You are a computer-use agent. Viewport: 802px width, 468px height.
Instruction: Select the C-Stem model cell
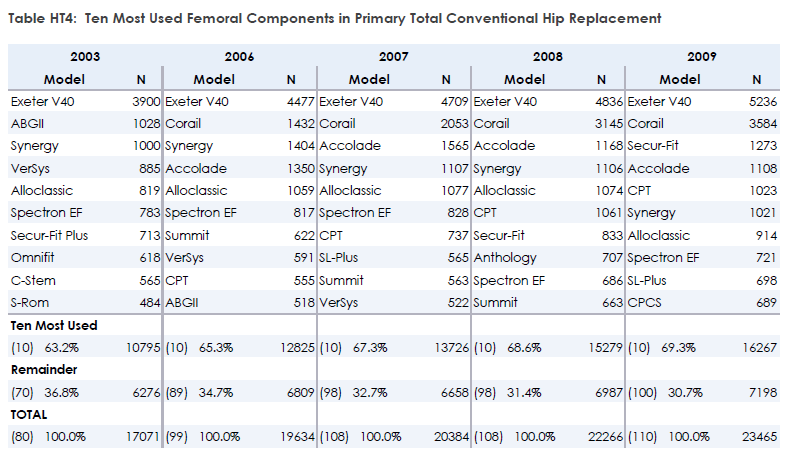click(32, 280)
